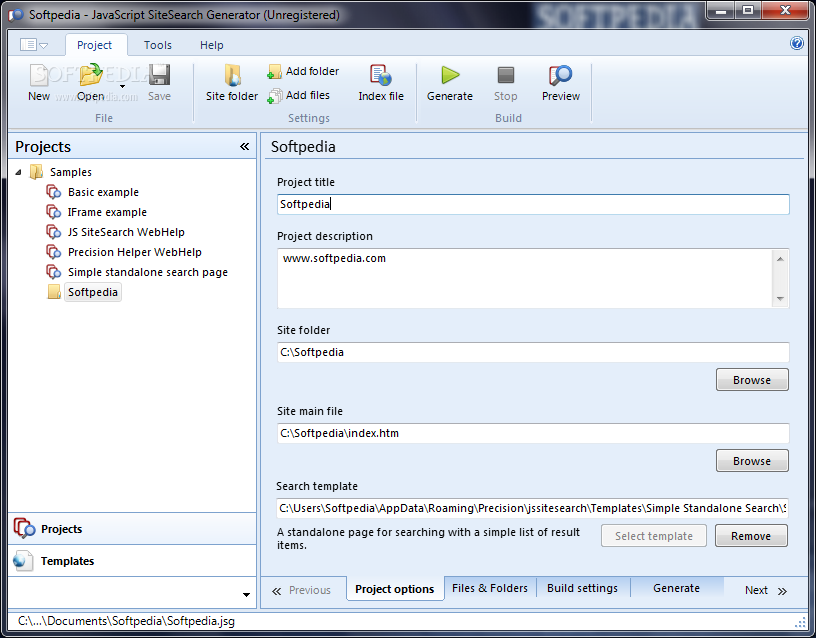Select the Softpedia project in tree
The width and height of the screenshot is (816, 638).
pyautogui.click(x=93, y=292)
